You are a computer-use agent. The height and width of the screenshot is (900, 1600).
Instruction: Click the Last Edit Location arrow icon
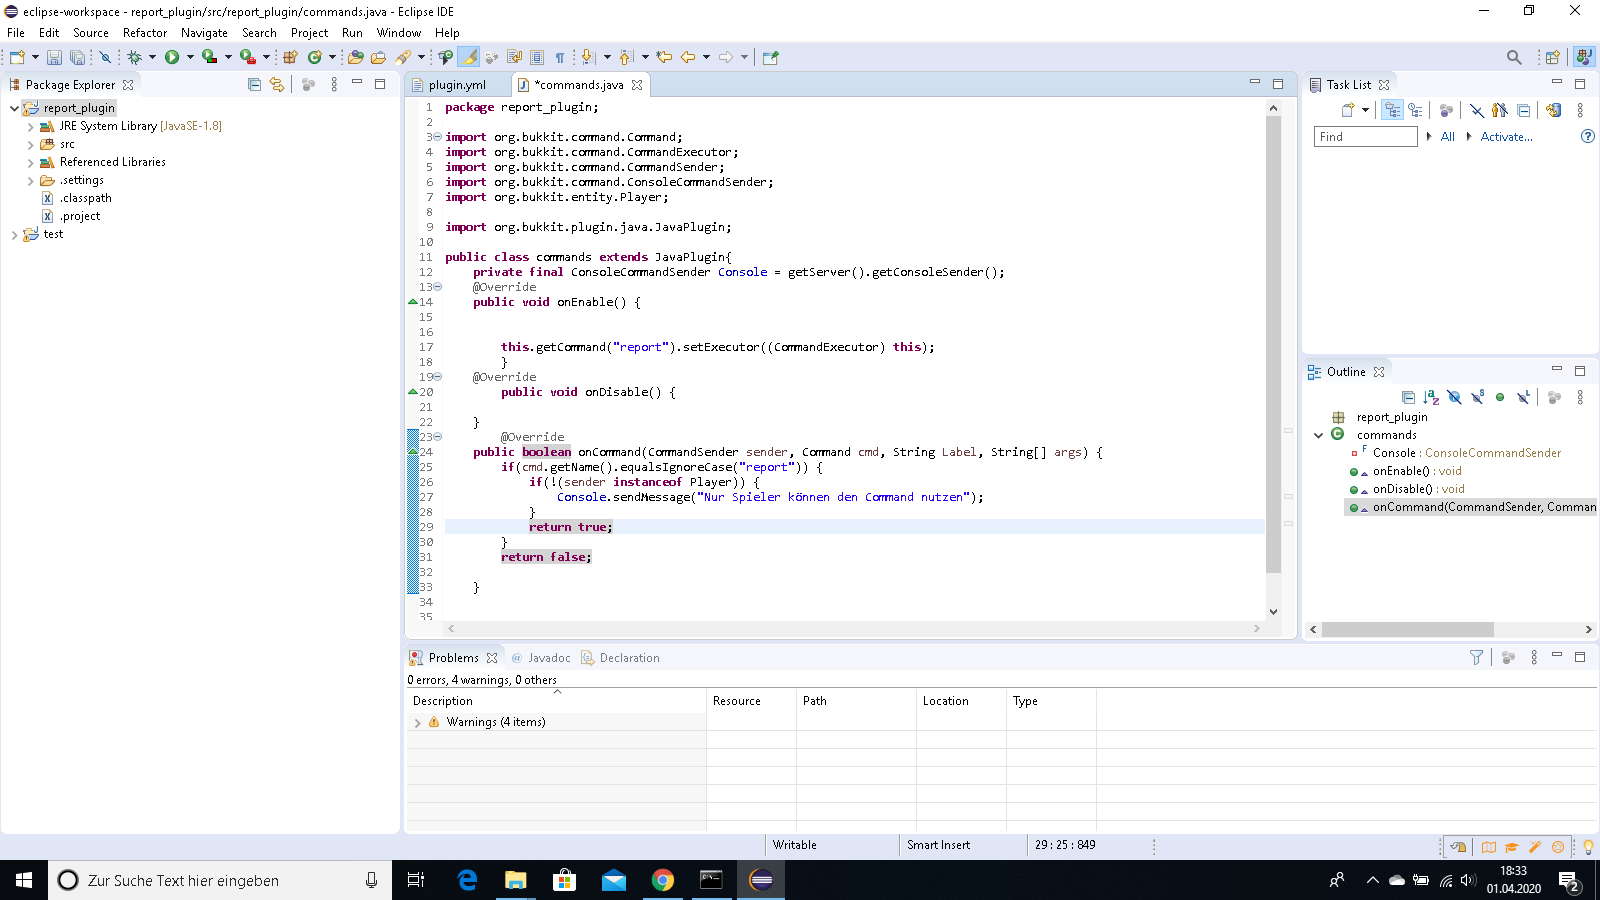(x=664, y=57)
